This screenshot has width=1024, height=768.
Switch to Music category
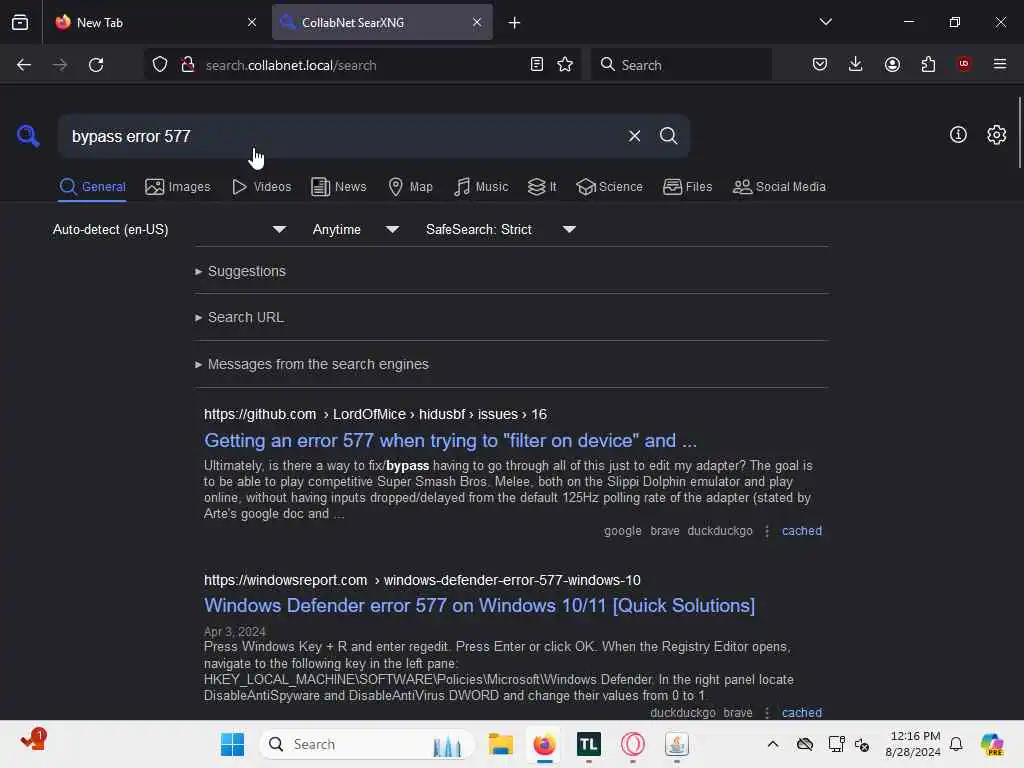(481, 187)
